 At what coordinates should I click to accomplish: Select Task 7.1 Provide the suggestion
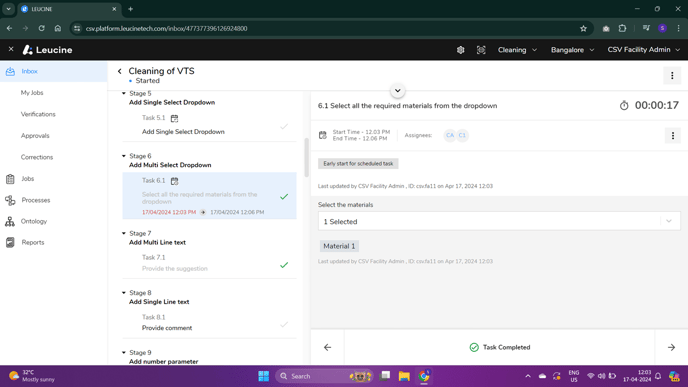point(209,263)
